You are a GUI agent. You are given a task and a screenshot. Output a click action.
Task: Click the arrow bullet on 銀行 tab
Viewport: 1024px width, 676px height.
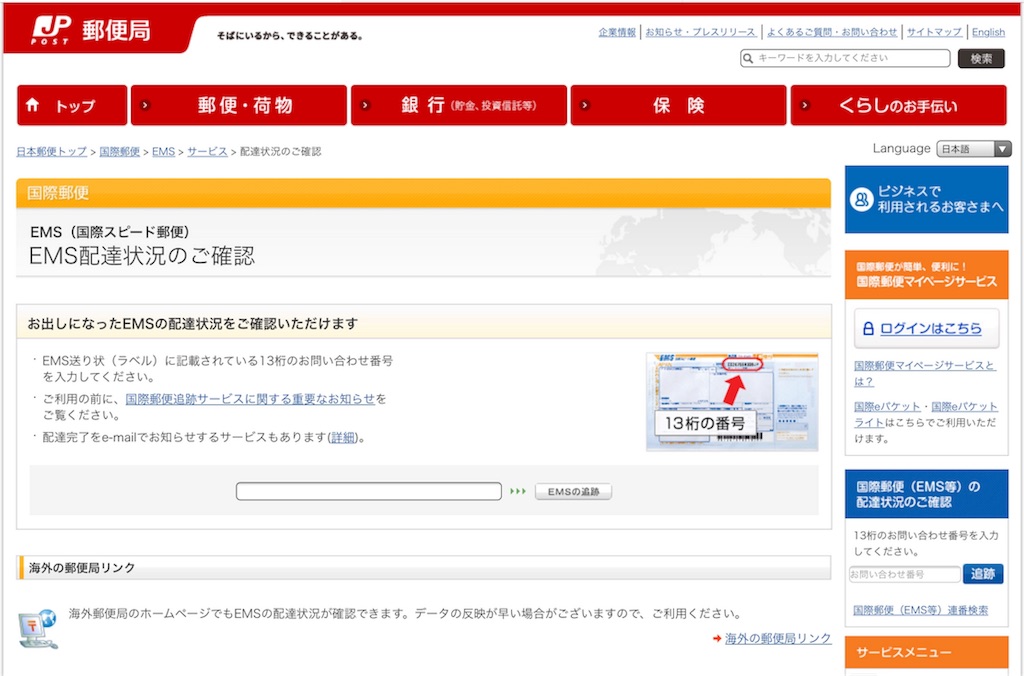(x=365, y=105)
